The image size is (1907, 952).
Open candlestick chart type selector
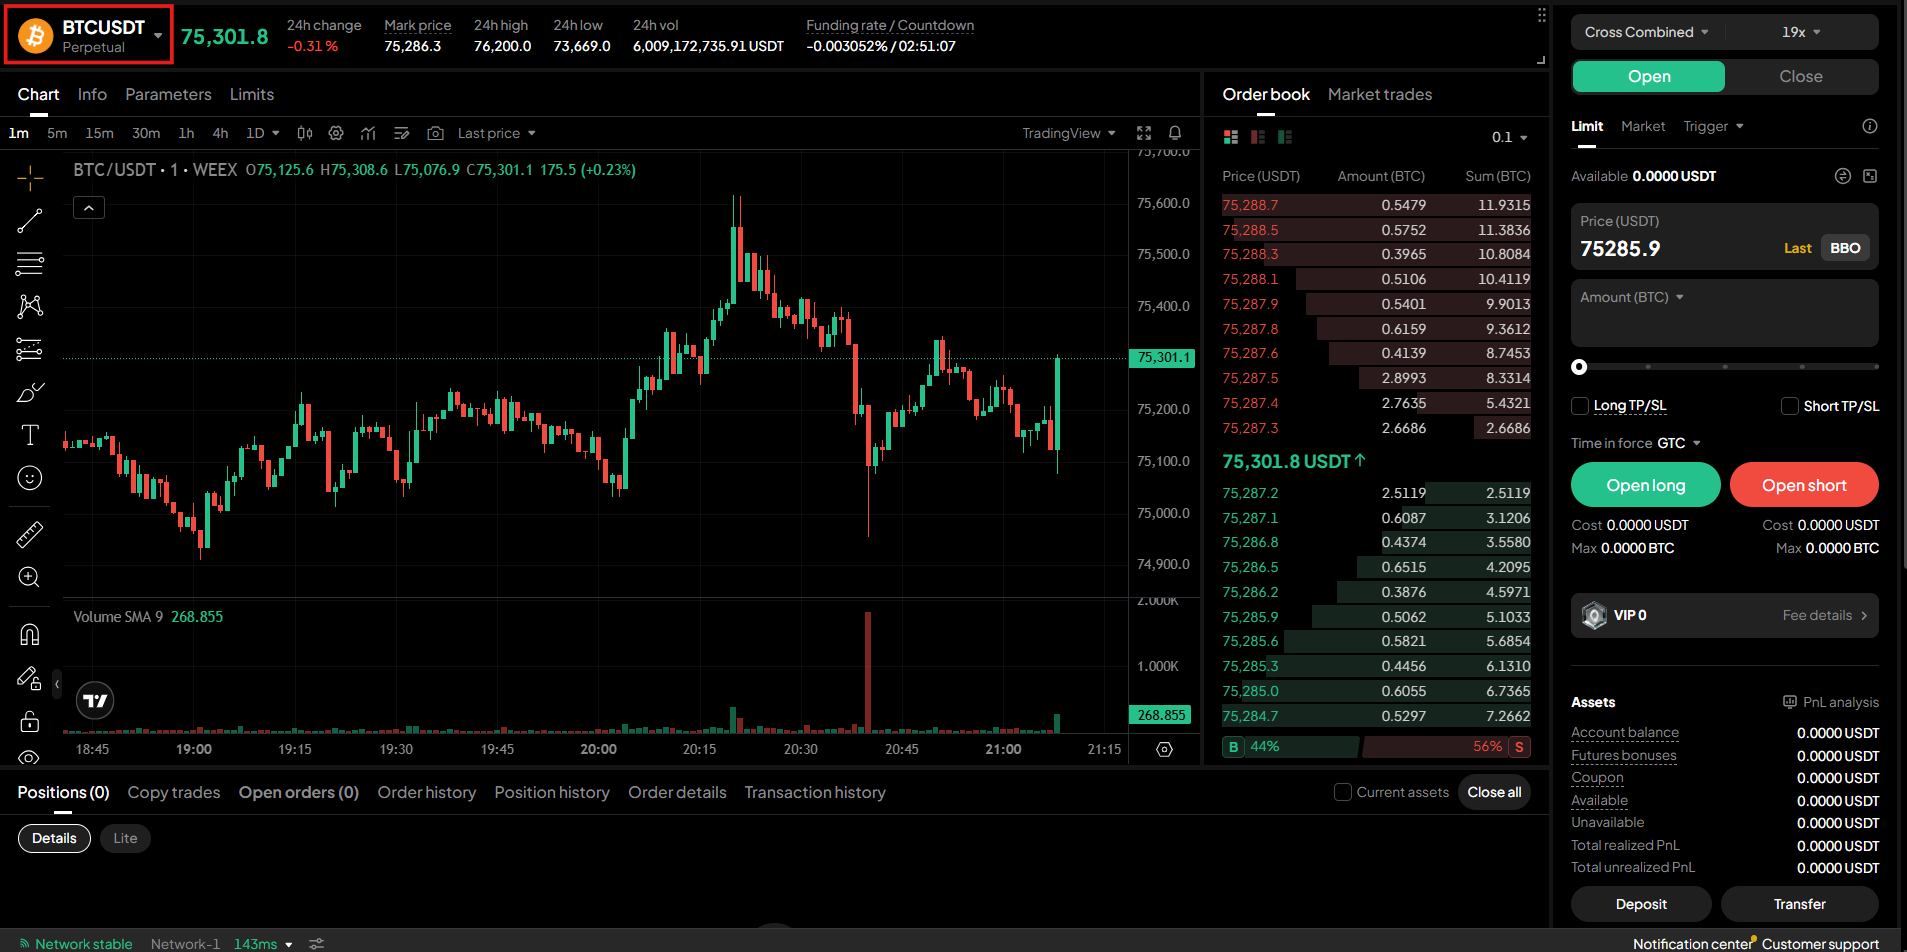point(305,133)
